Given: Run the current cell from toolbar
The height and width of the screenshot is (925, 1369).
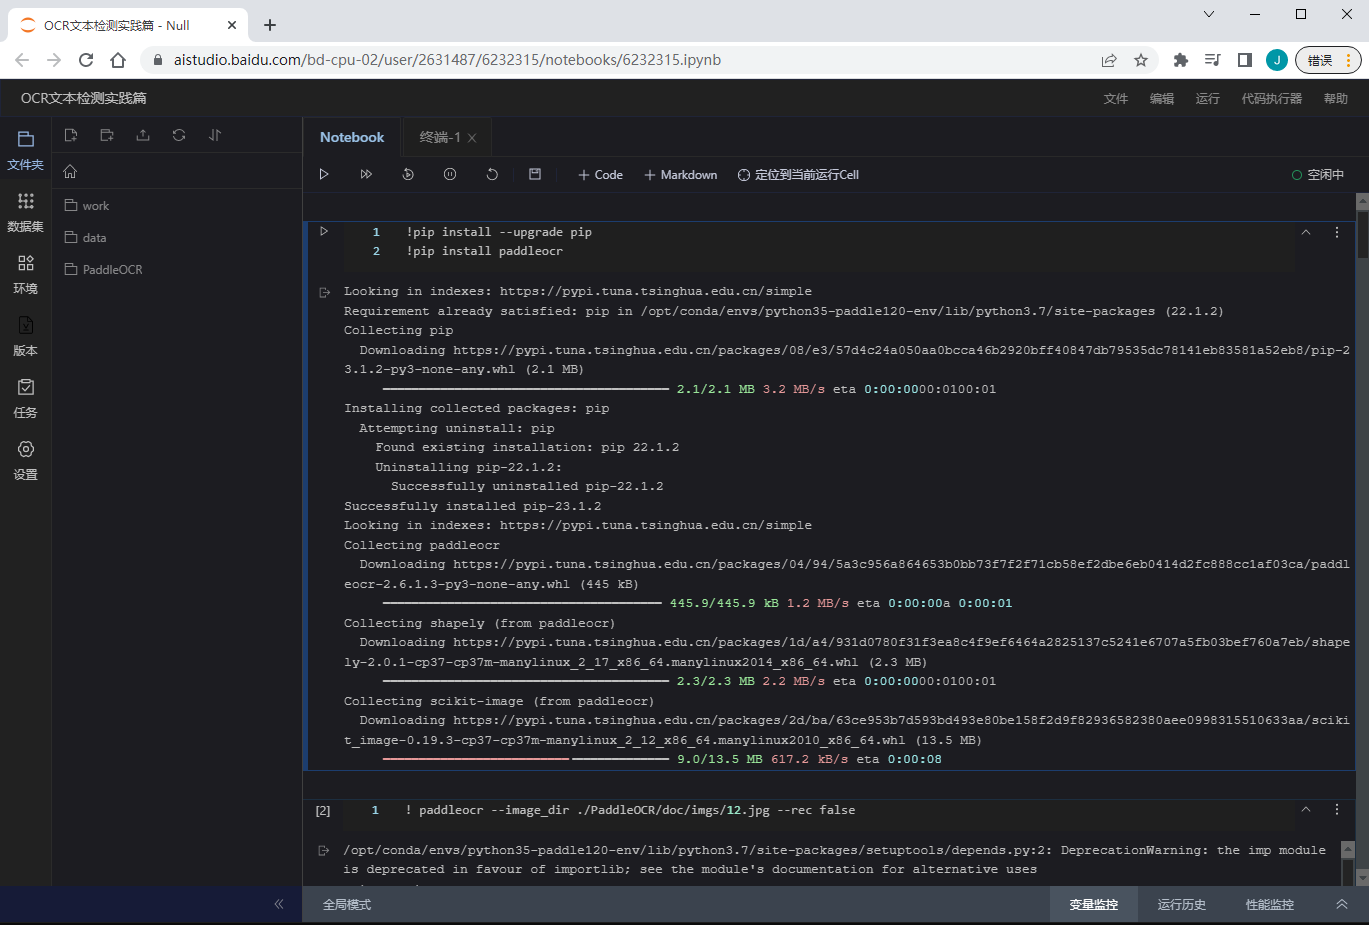Looking at the screenshot, I should pos(324,174).
